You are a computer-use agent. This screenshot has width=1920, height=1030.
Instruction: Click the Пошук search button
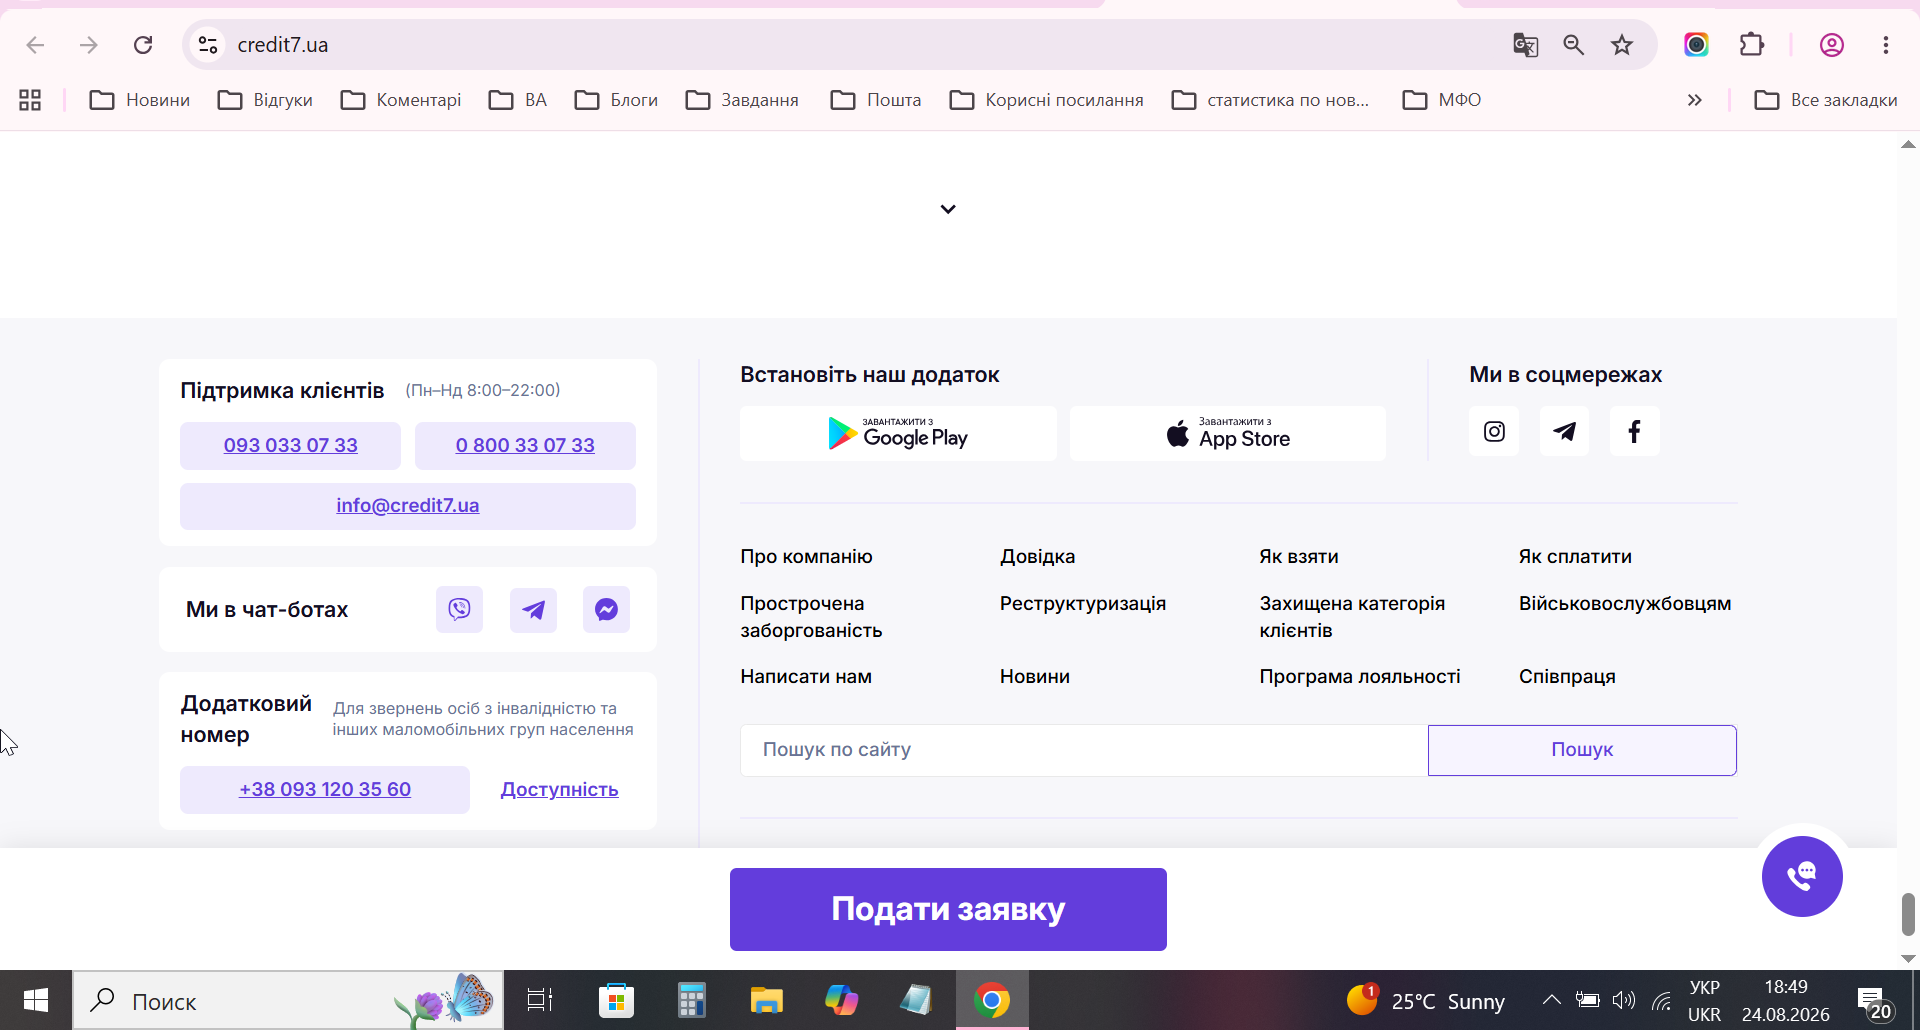(x=1582, y=750)
